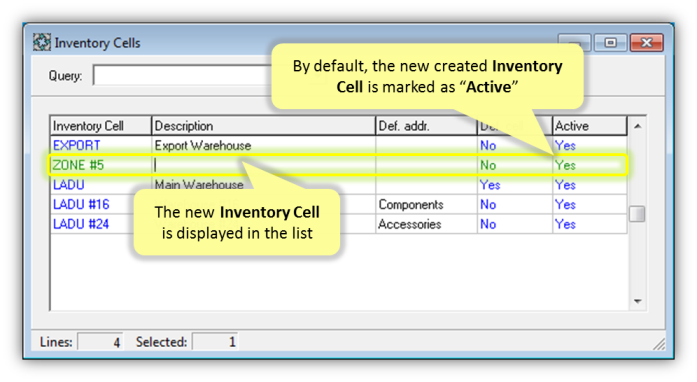The image size is (697, 382).
Task: Click the No default cell value for ZONE #5
Action: [x=488, y=165]
